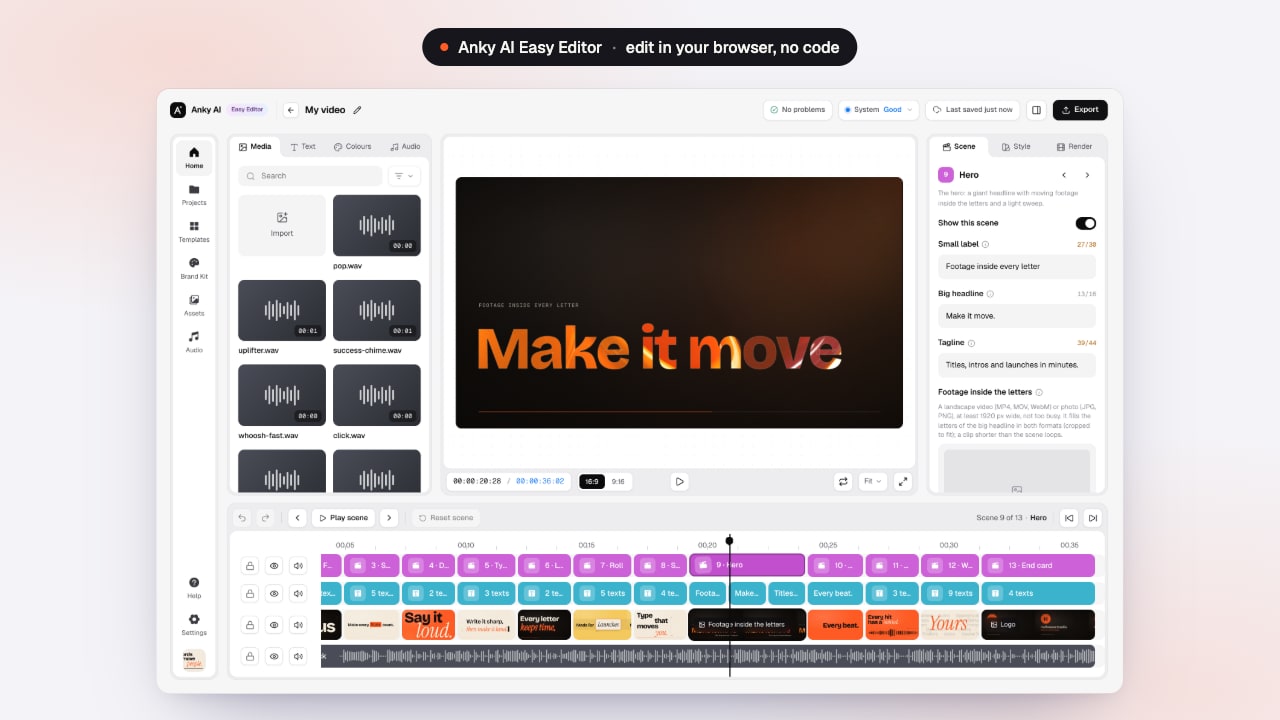Switch to the Render tab
The image size is (1280, 720).
click(1074, 147)
